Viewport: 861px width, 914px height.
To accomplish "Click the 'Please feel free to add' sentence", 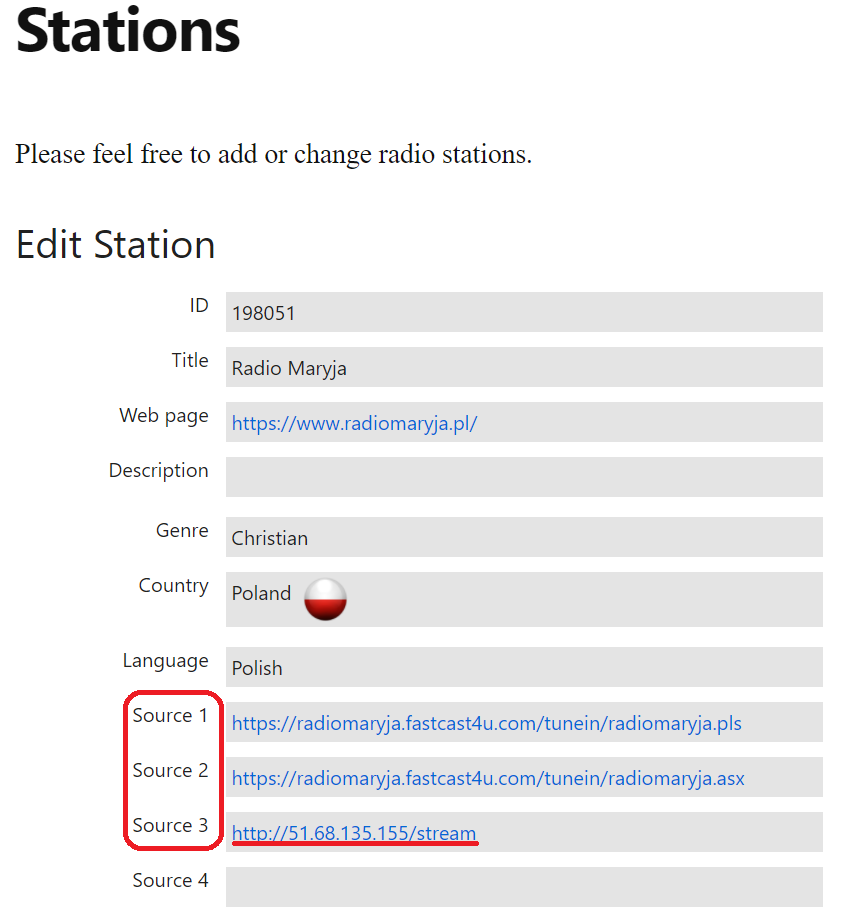I will pos(273,155).
